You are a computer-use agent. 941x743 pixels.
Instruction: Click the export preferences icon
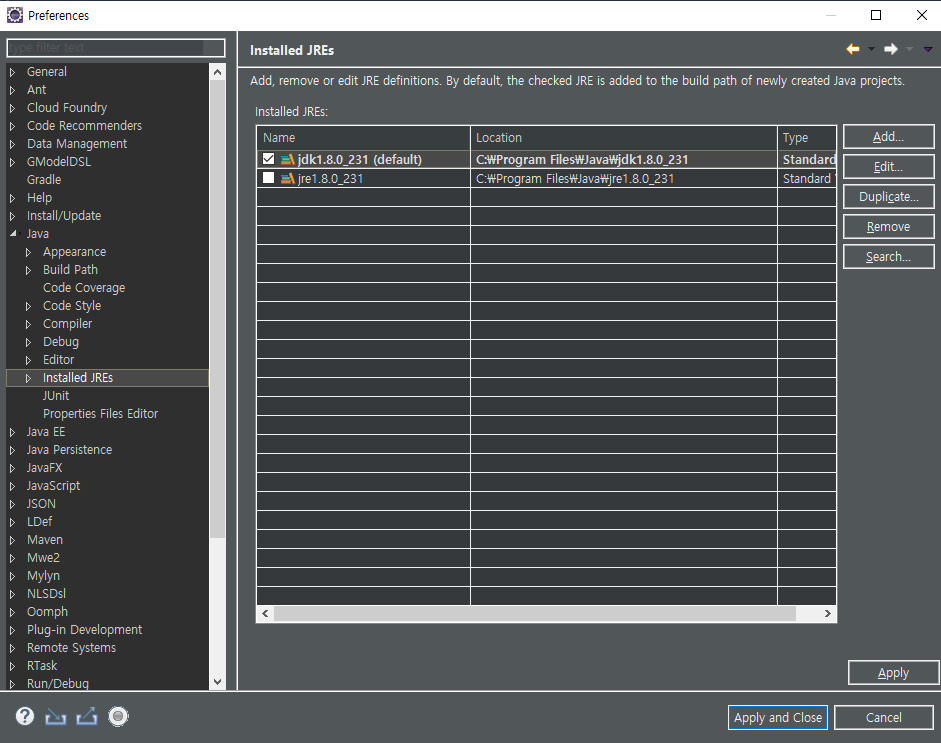tap(86, 716)
